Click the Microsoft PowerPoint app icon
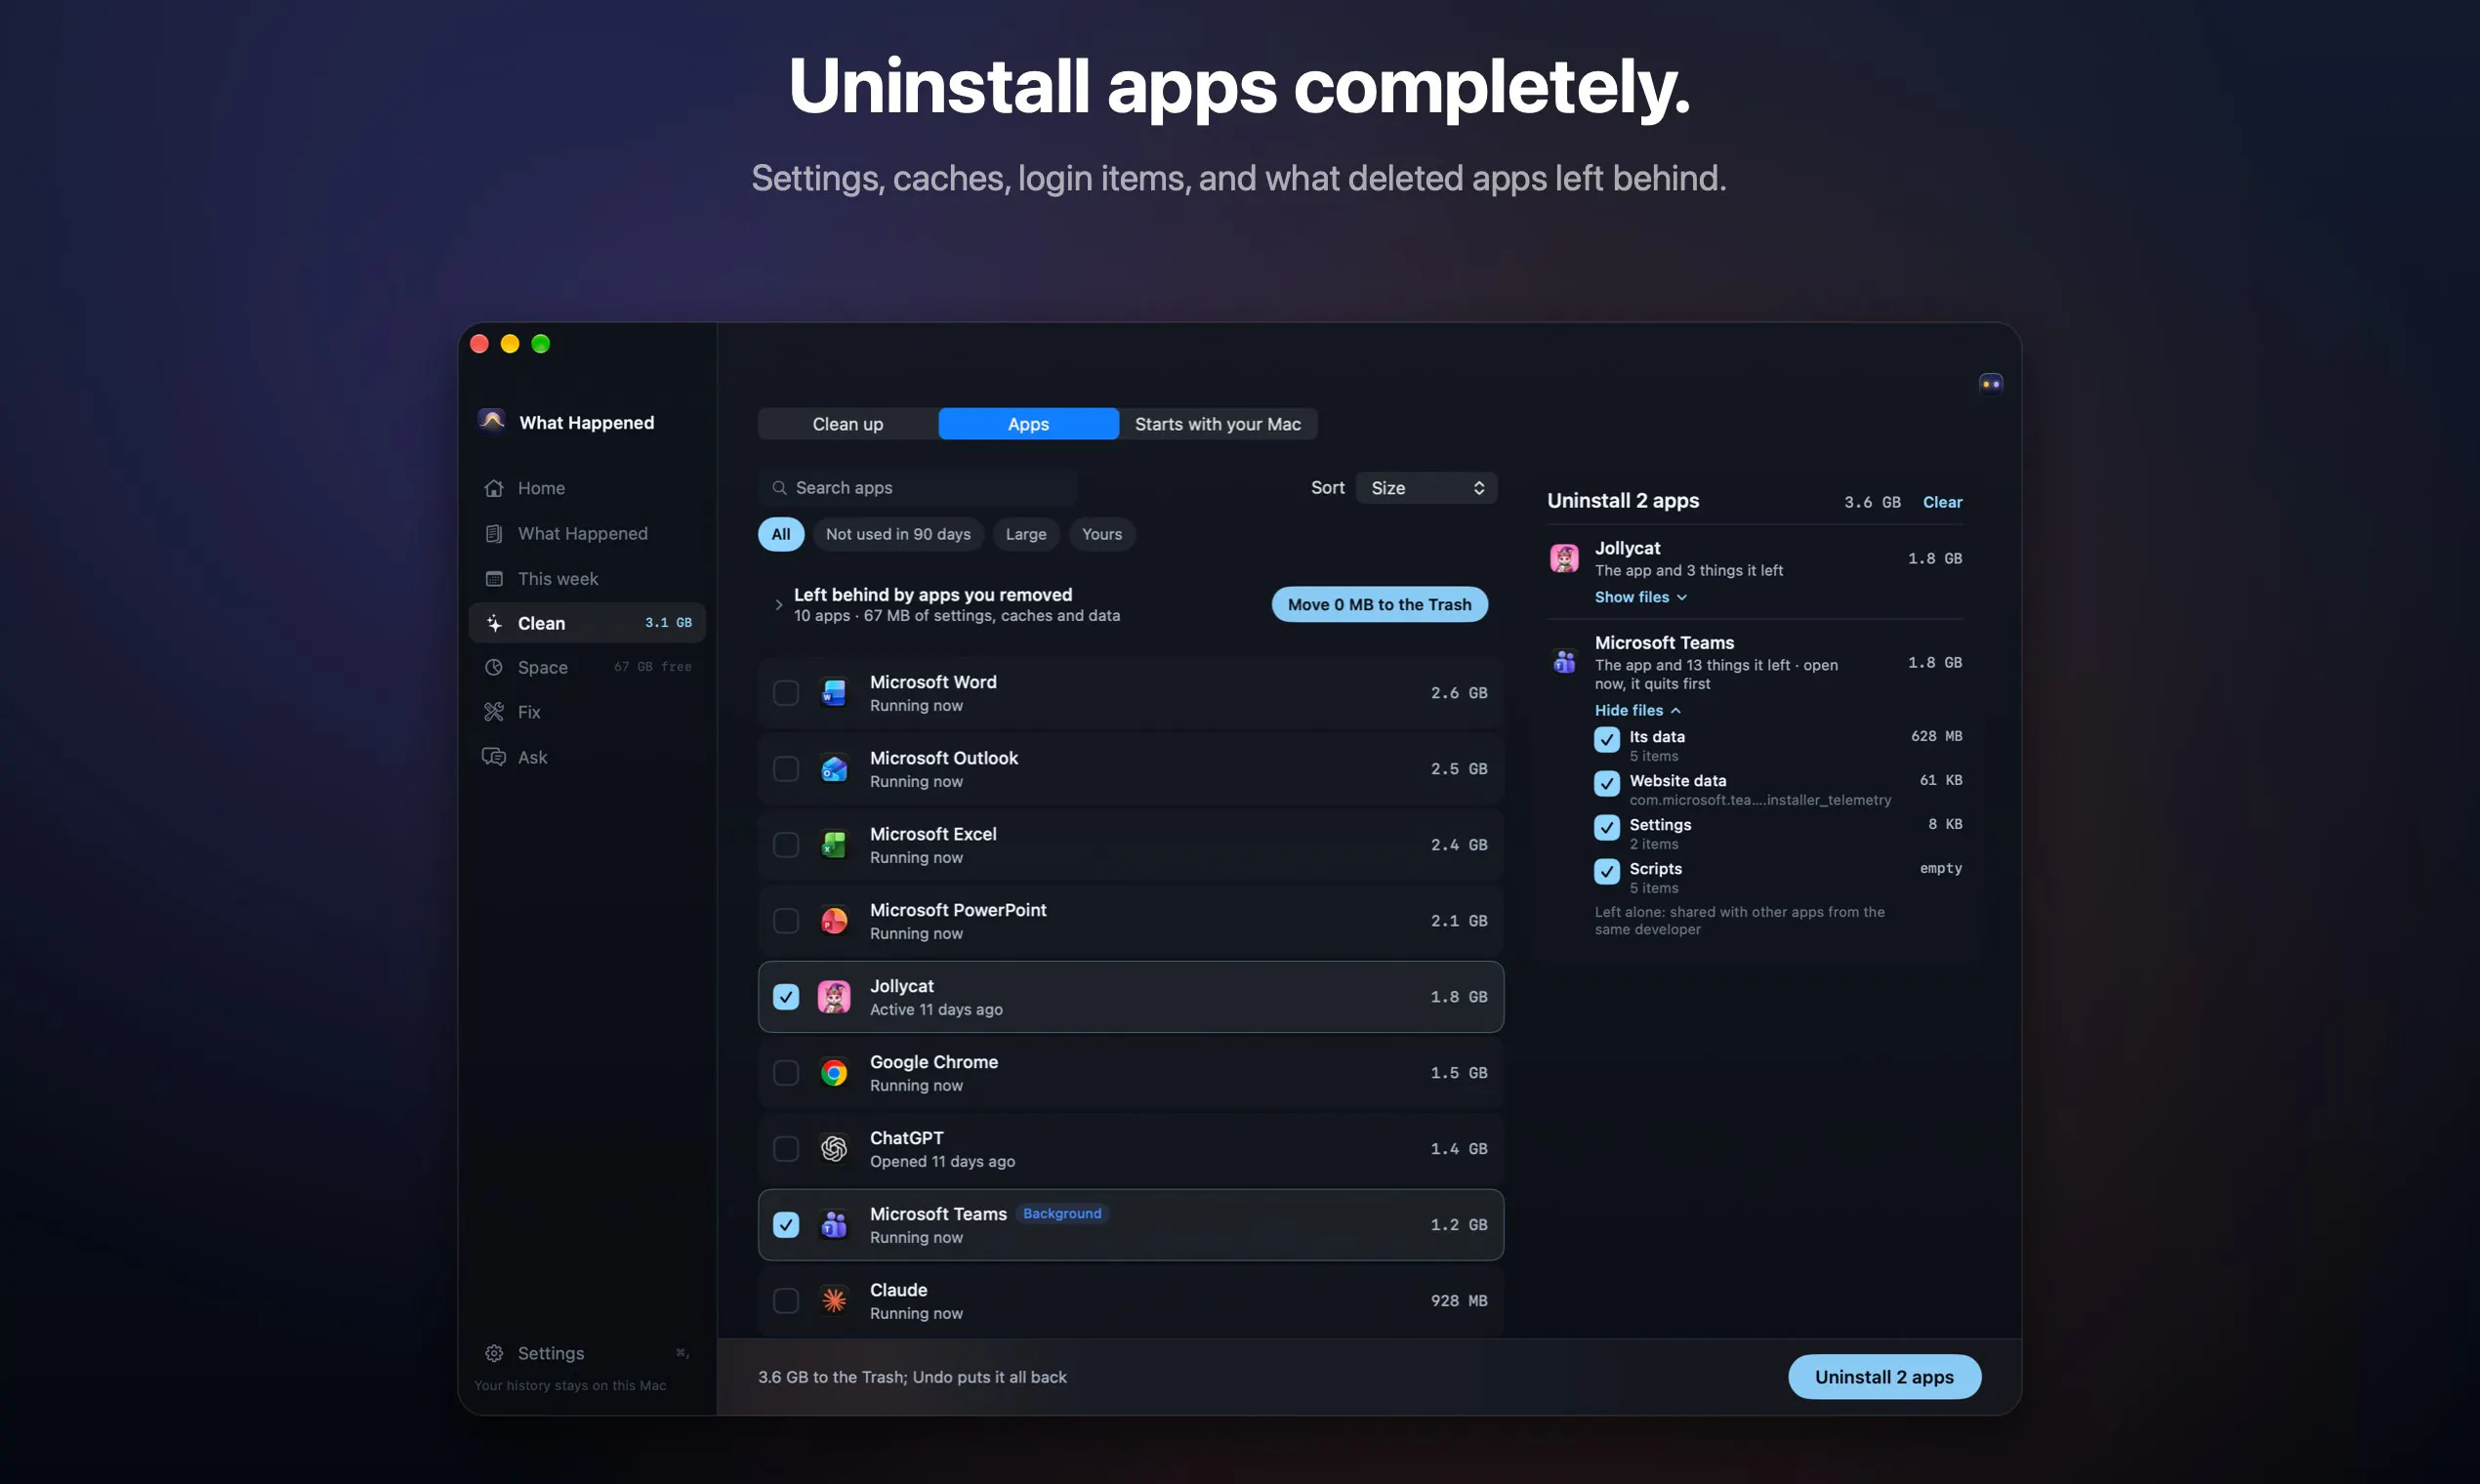The image size is (2480, 1484). click(833, 921)
